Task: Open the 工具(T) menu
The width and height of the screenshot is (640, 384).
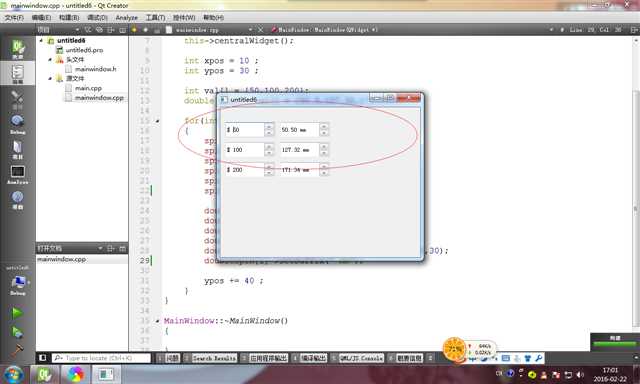Action: click(156, 18)
